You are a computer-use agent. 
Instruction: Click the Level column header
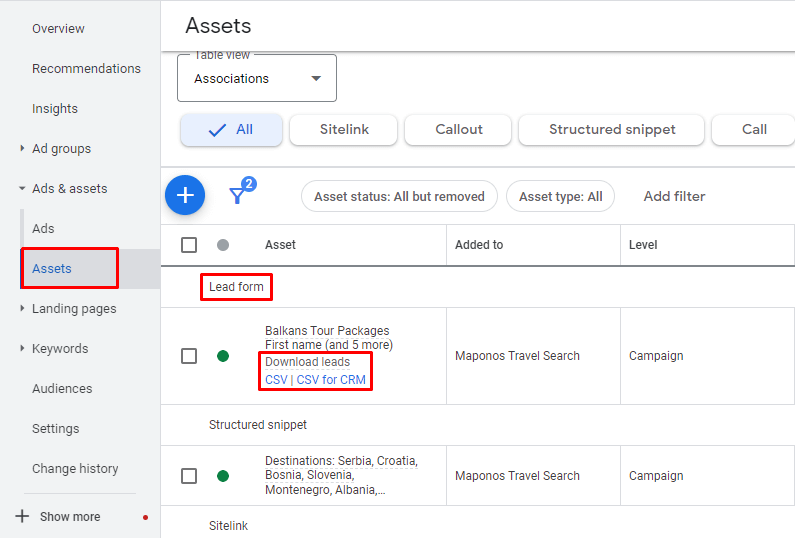643,245
